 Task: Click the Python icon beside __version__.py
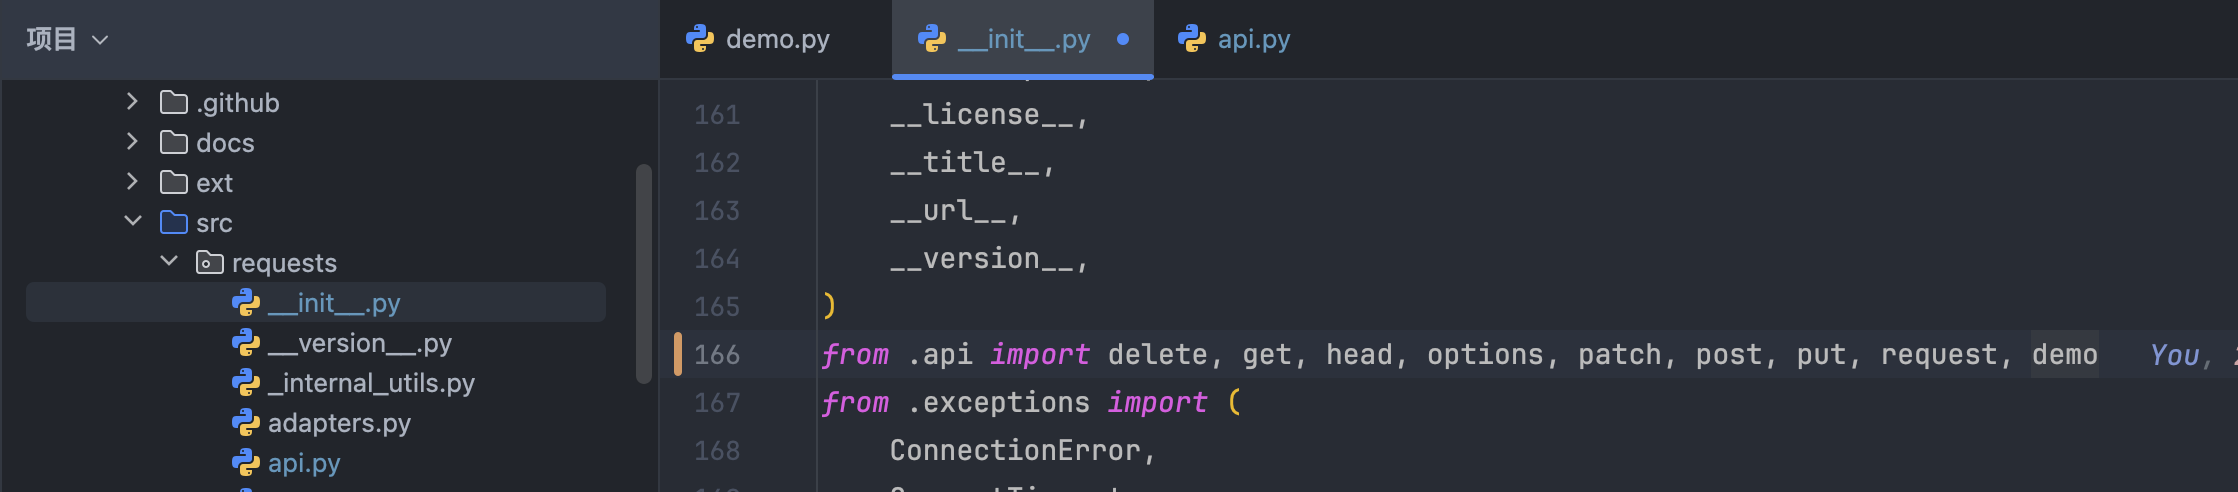click(246, 343)
